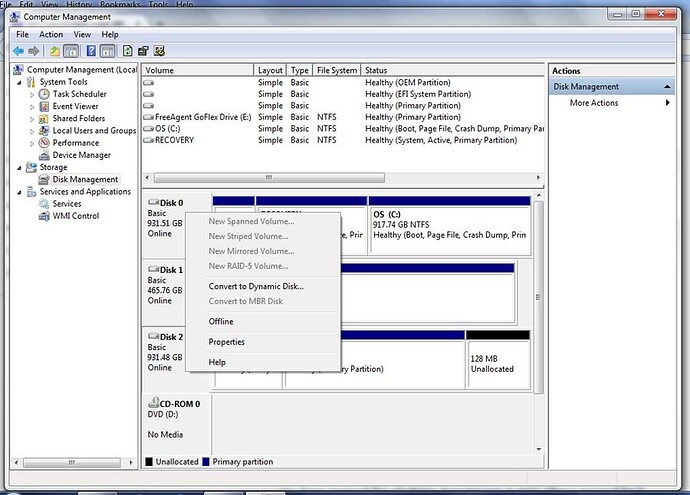Image resolution: width=690 pixels, height=495 pixels.
Task: Click console tree horizontal scrollbar right arrow
Action: 131,463
